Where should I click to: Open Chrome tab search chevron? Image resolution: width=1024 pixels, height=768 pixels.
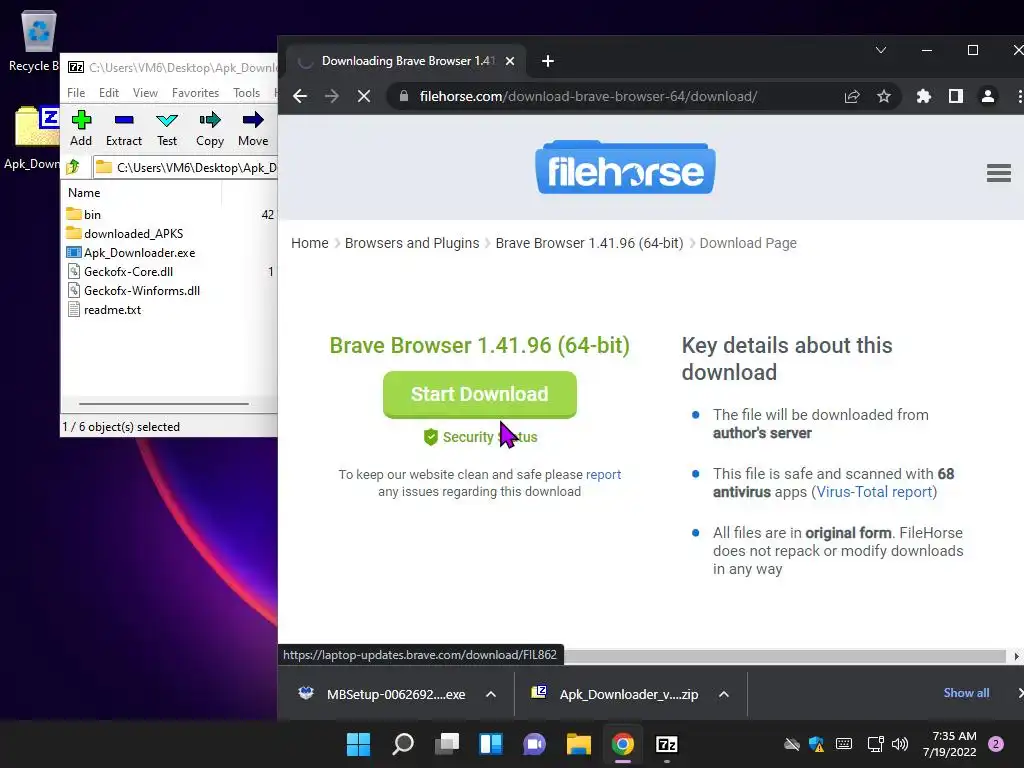tap(880, 50)
